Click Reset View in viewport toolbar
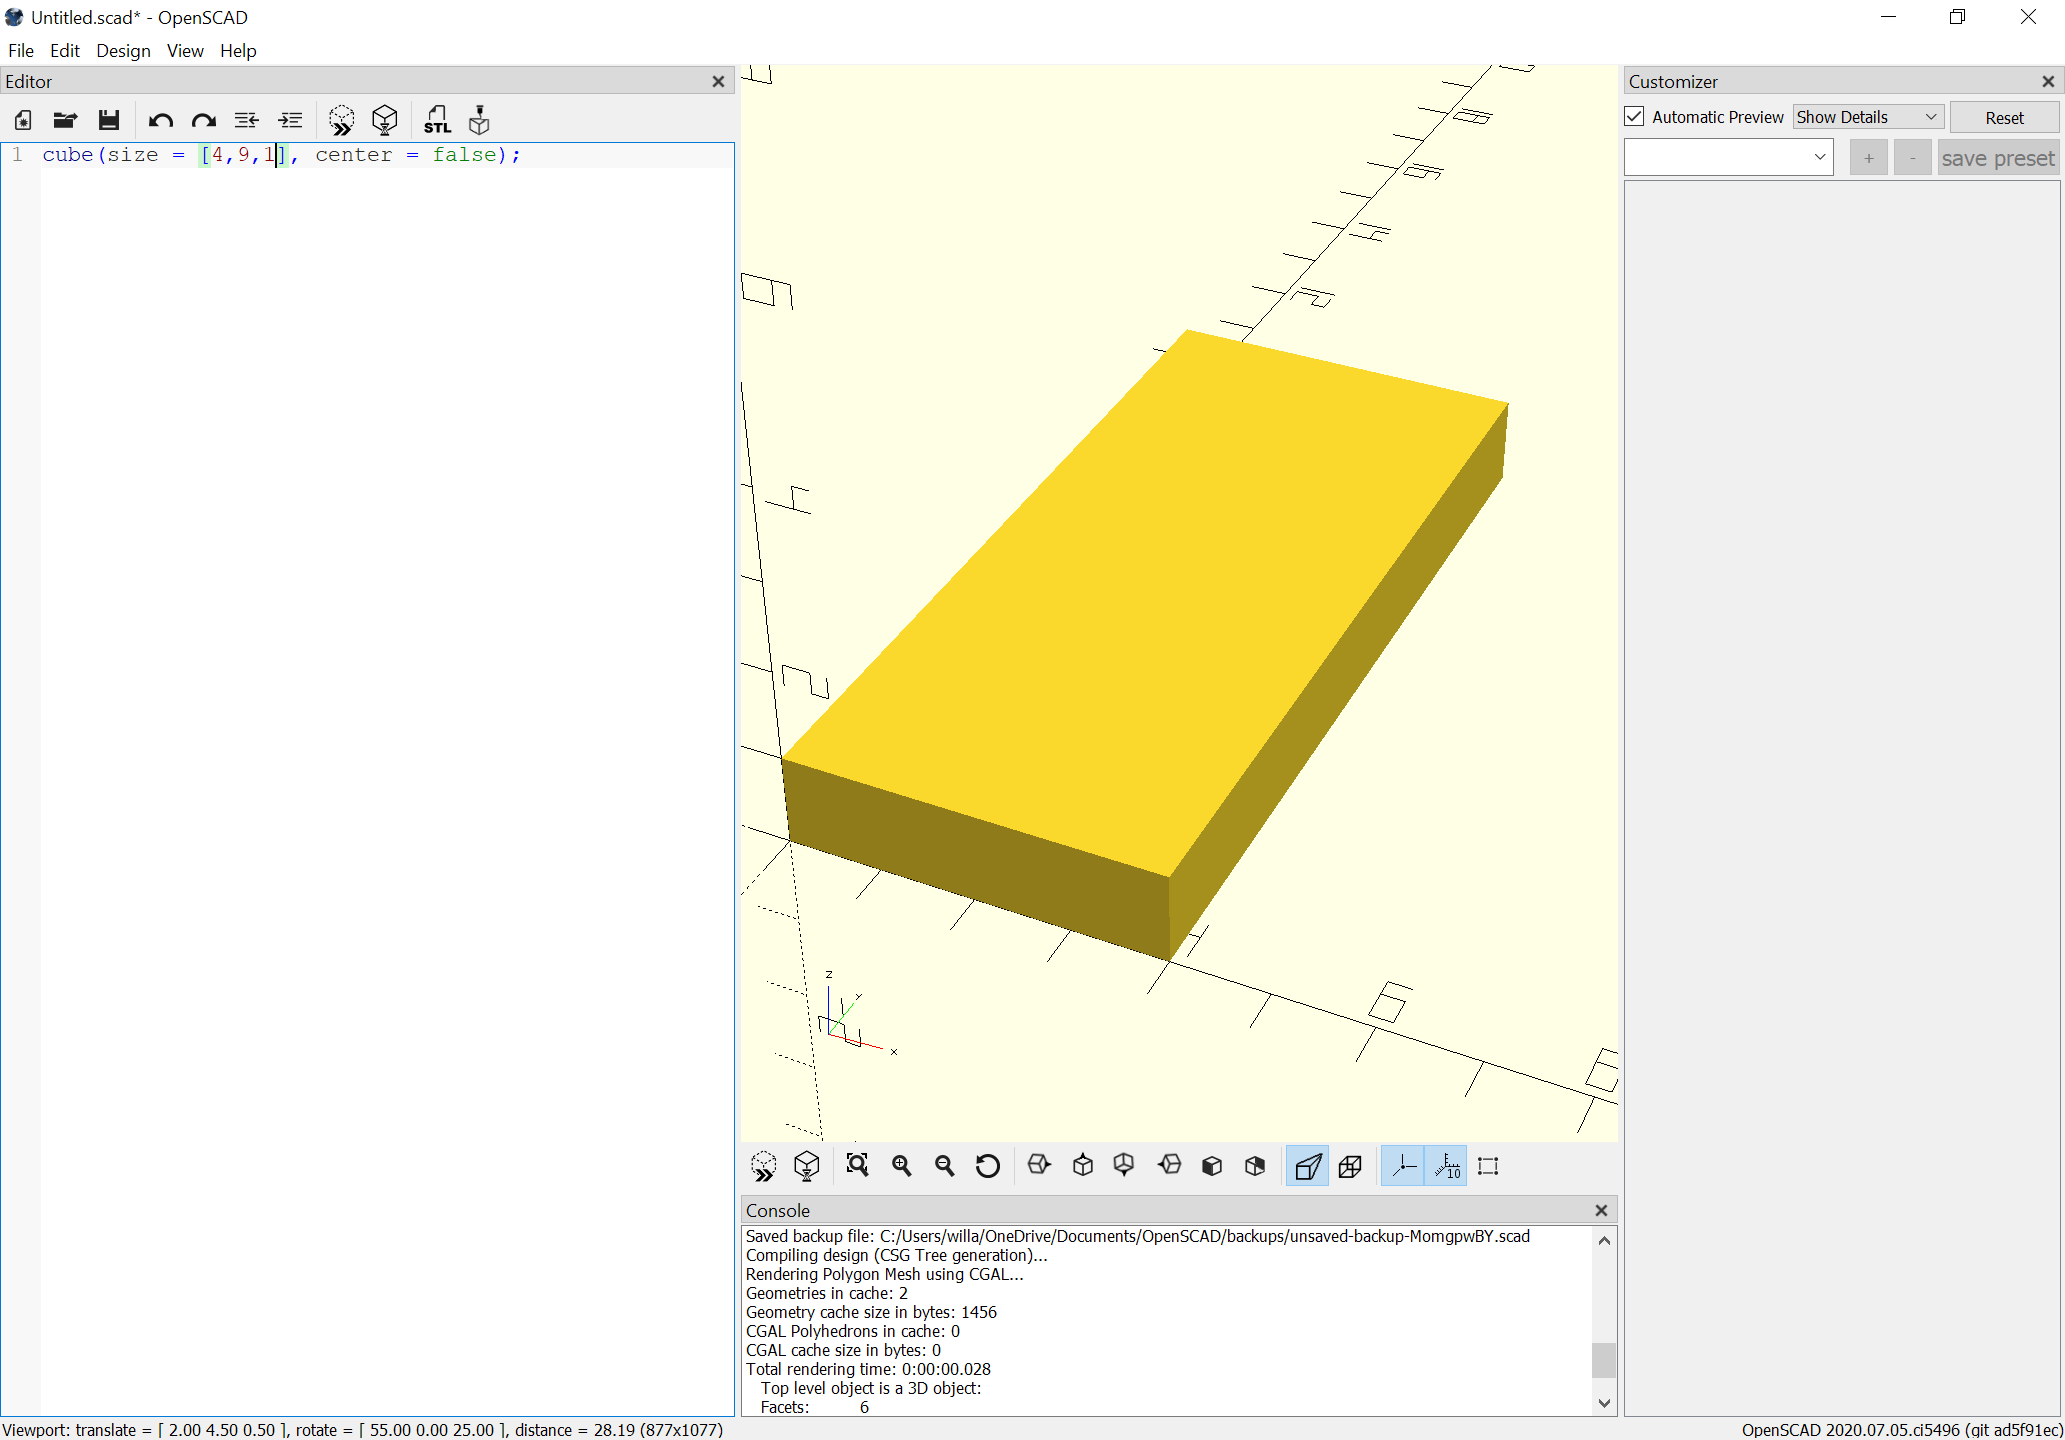This screenshot has height=1440, width=2065. [987, 1165]
